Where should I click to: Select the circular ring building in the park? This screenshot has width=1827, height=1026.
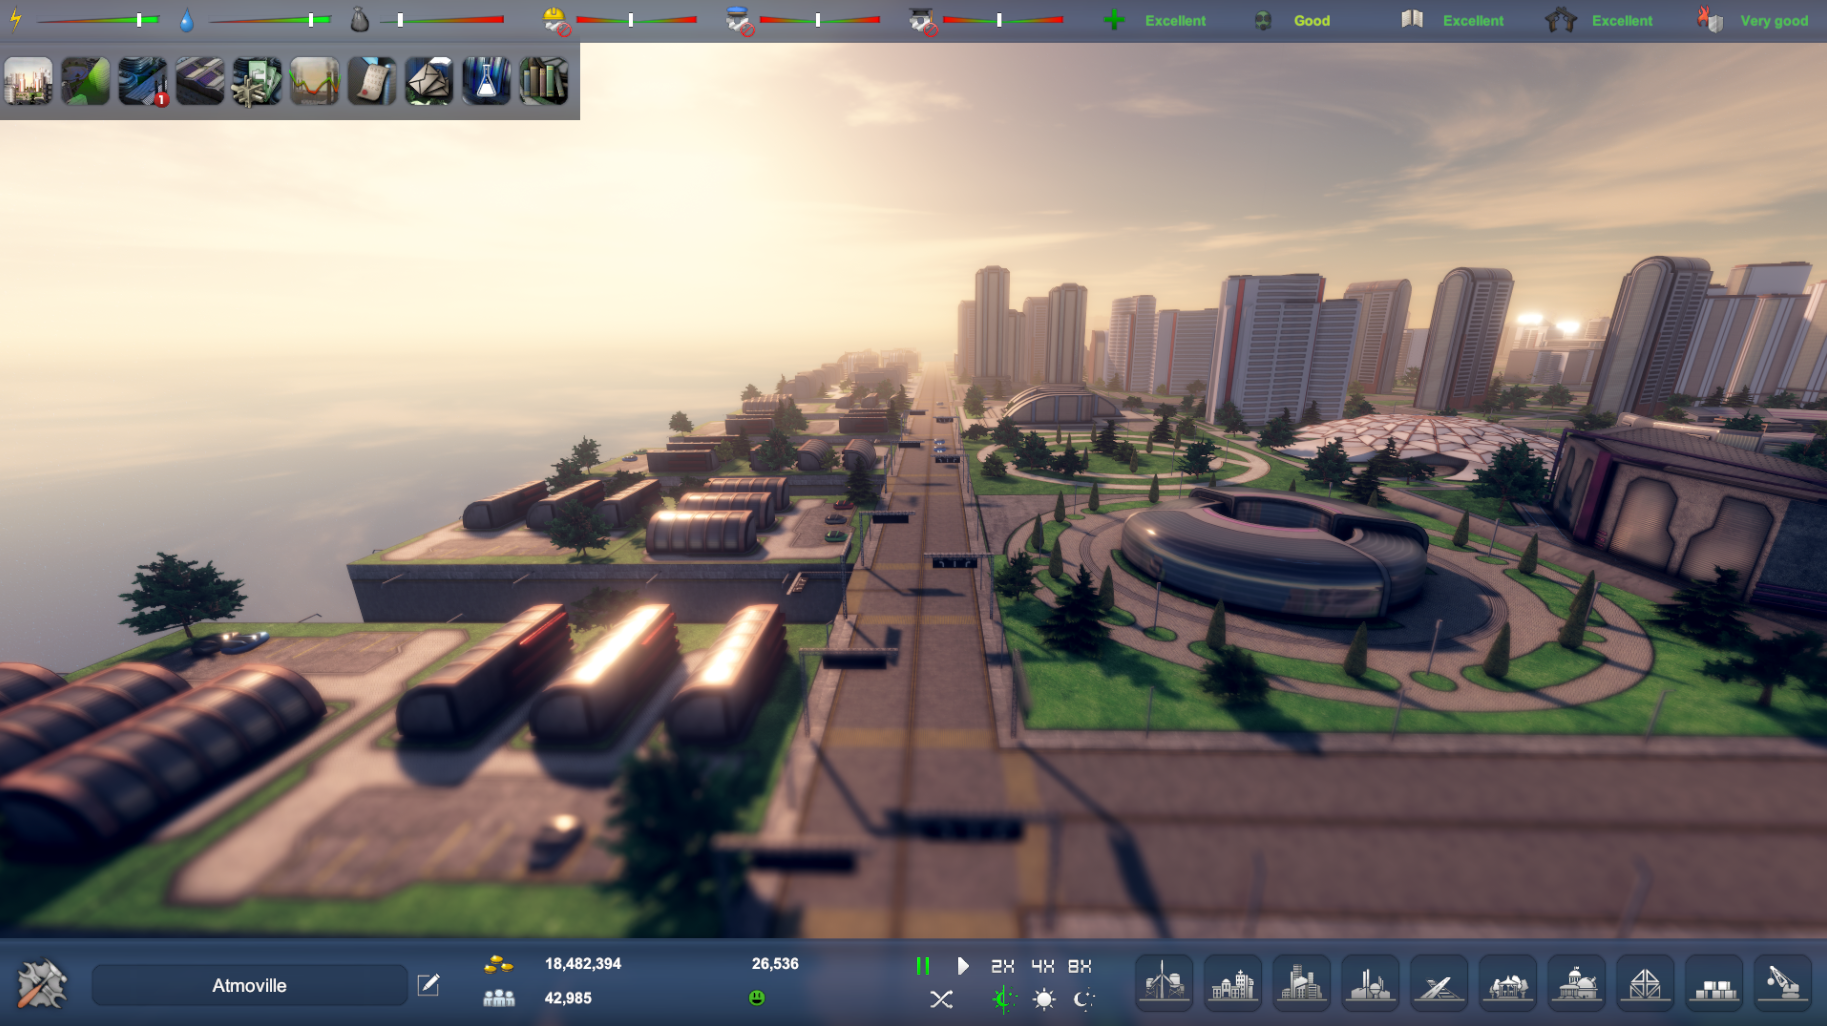(x=1275, y=555)
